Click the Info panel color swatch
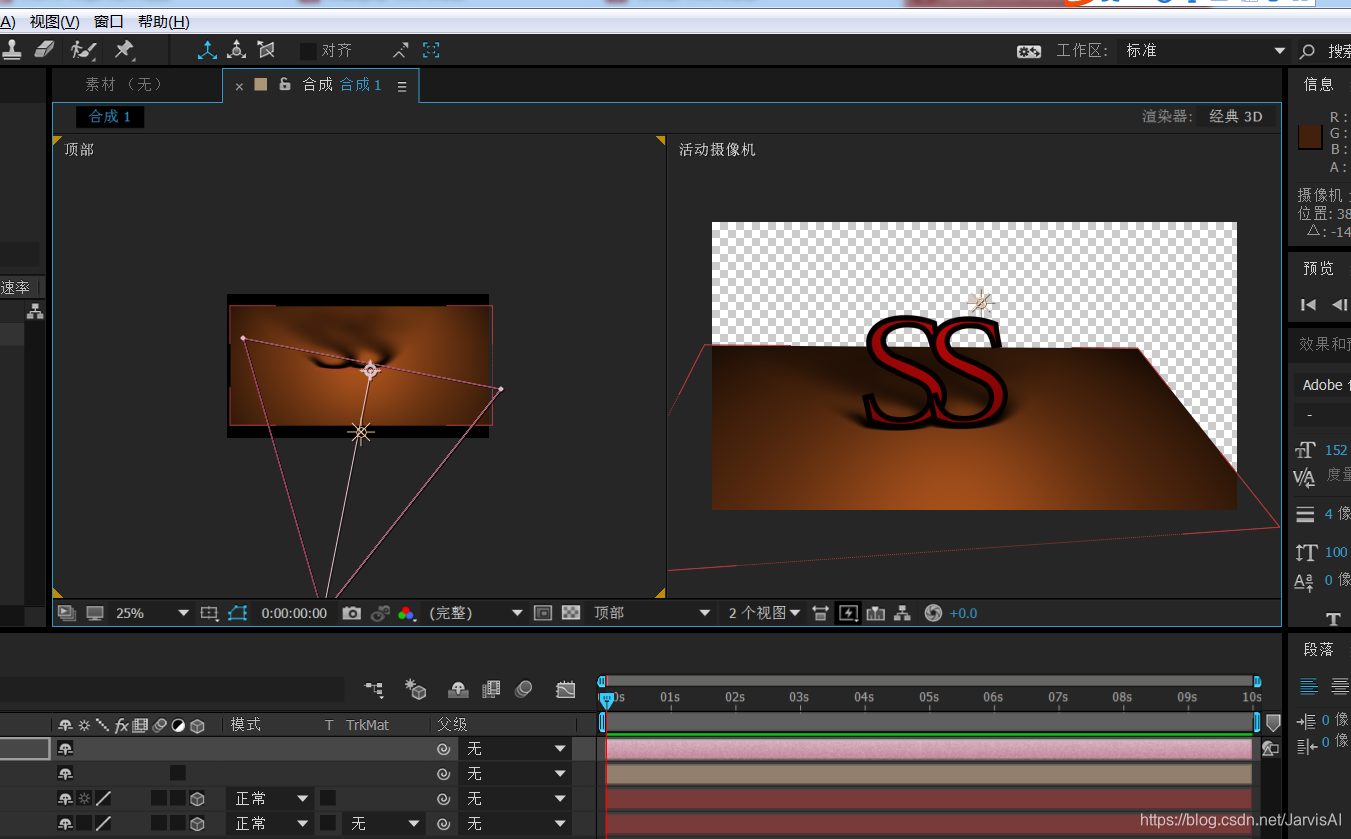Screen dimensions: 1351x839 pyautogui.click(x=1310, y=137)
